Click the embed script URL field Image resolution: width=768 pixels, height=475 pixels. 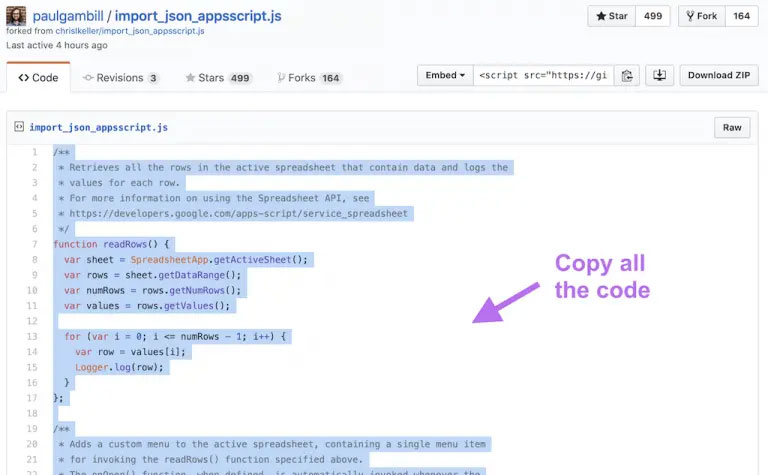pyautogui.click(x=543, y=75)
